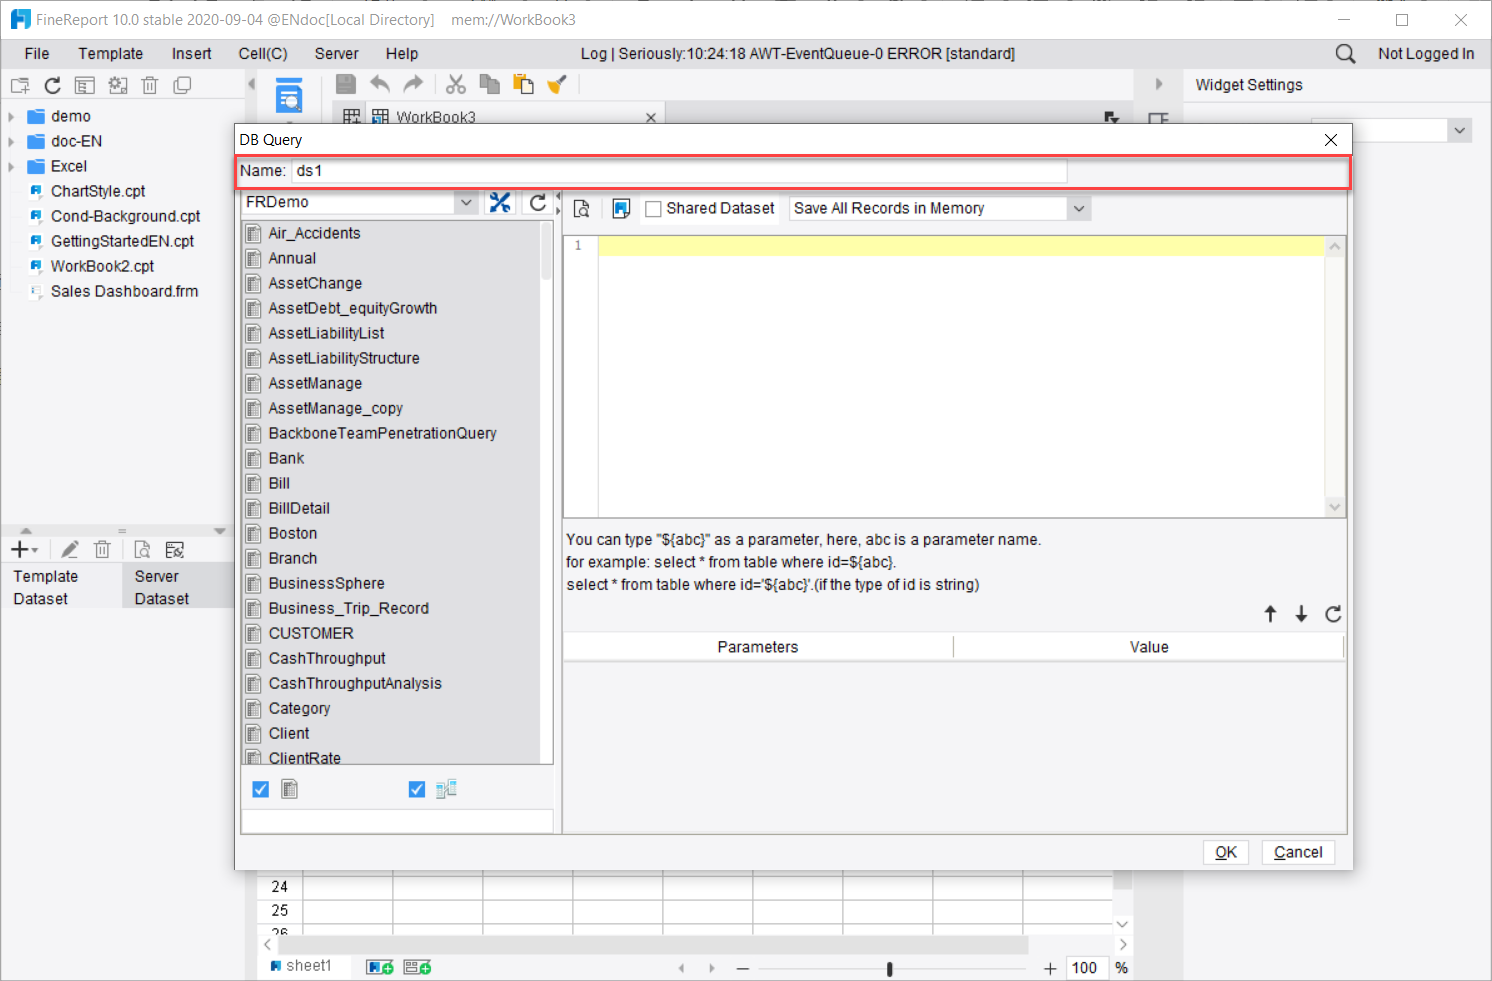1492x981 pixels.
Task: Open the search magnifier beside Not Logged In
Action: tap(1346, 54)
